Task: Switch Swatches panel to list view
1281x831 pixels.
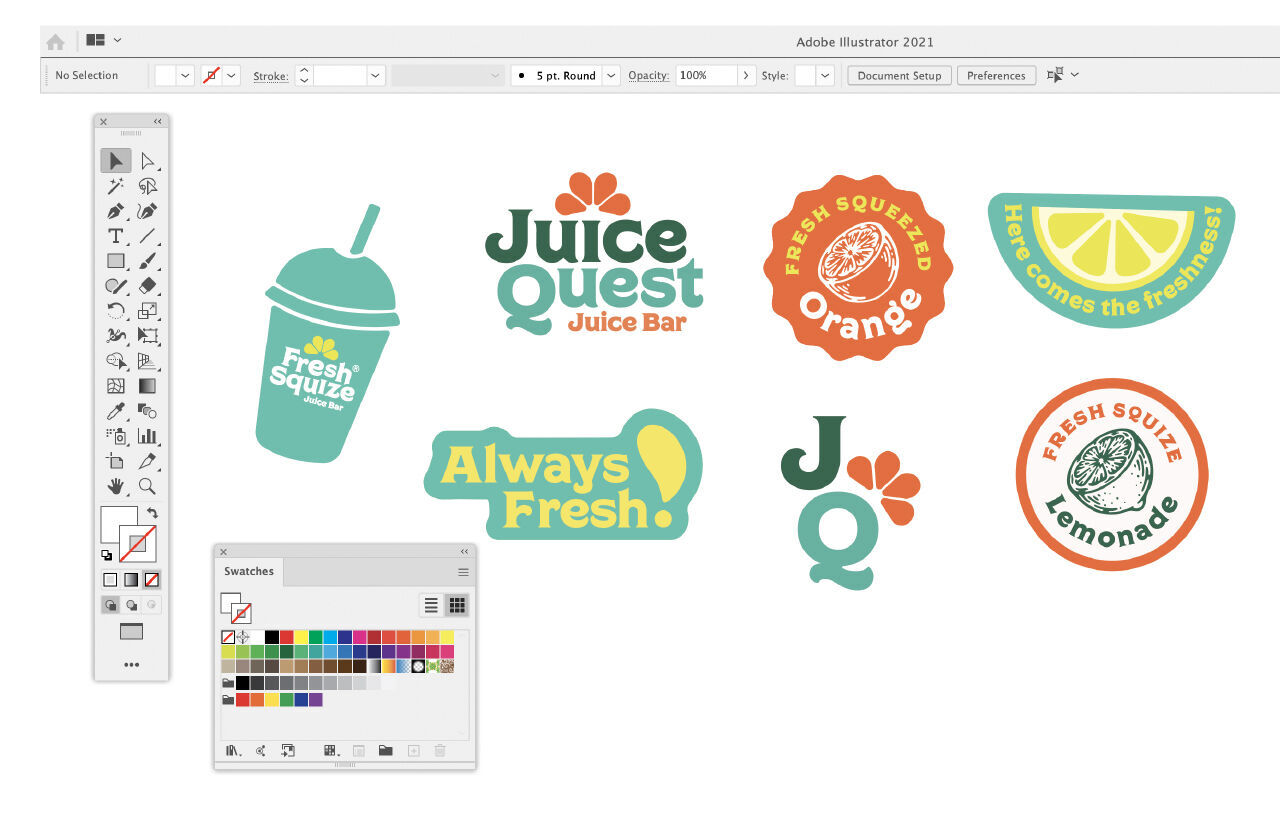Action: pyautogui.click(x=431, y=605)
